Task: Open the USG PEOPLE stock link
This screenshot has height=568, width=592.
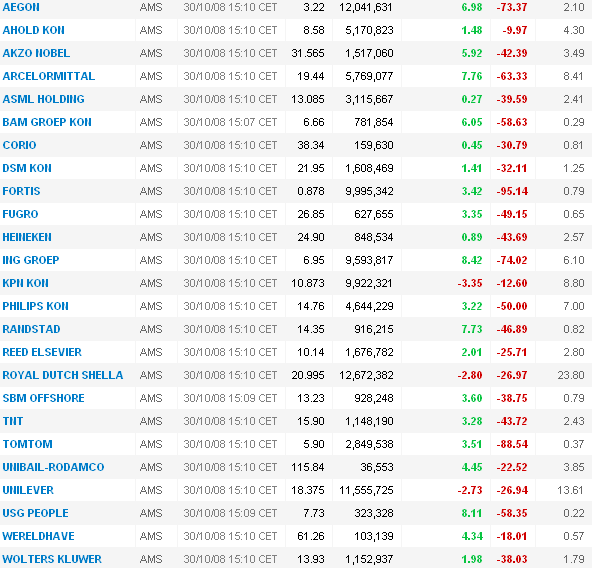Action: (35, 514)
